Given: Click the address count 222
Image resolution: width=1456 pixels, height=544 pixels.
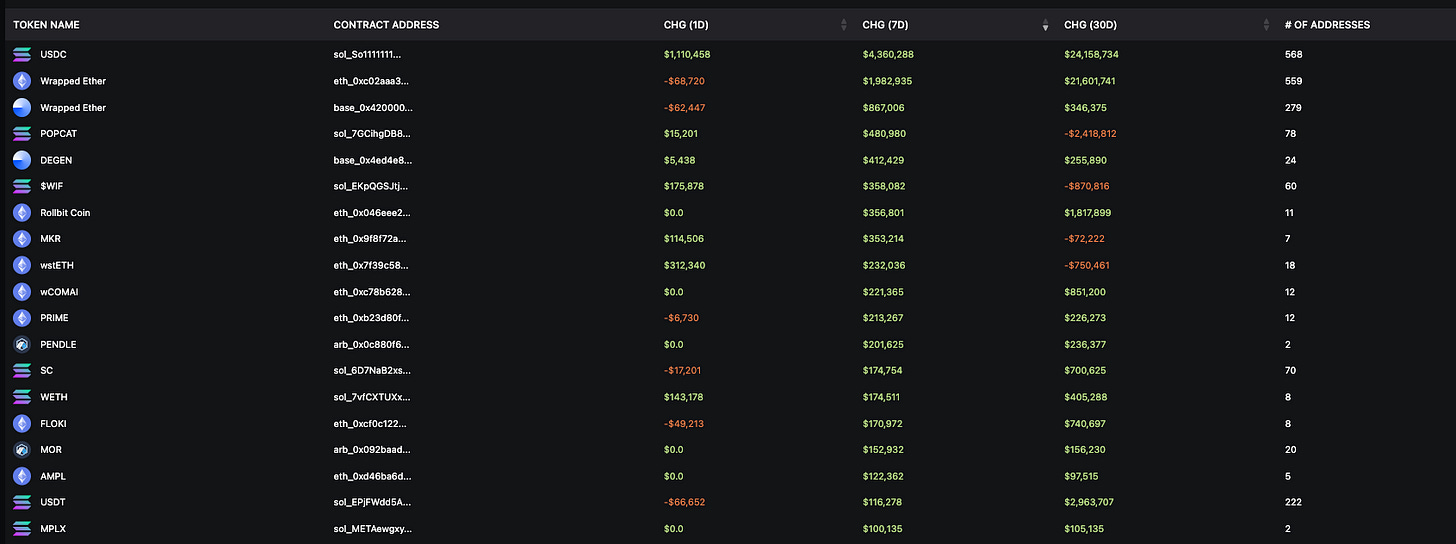Looking at the screenshot, I should point(1293,502).
